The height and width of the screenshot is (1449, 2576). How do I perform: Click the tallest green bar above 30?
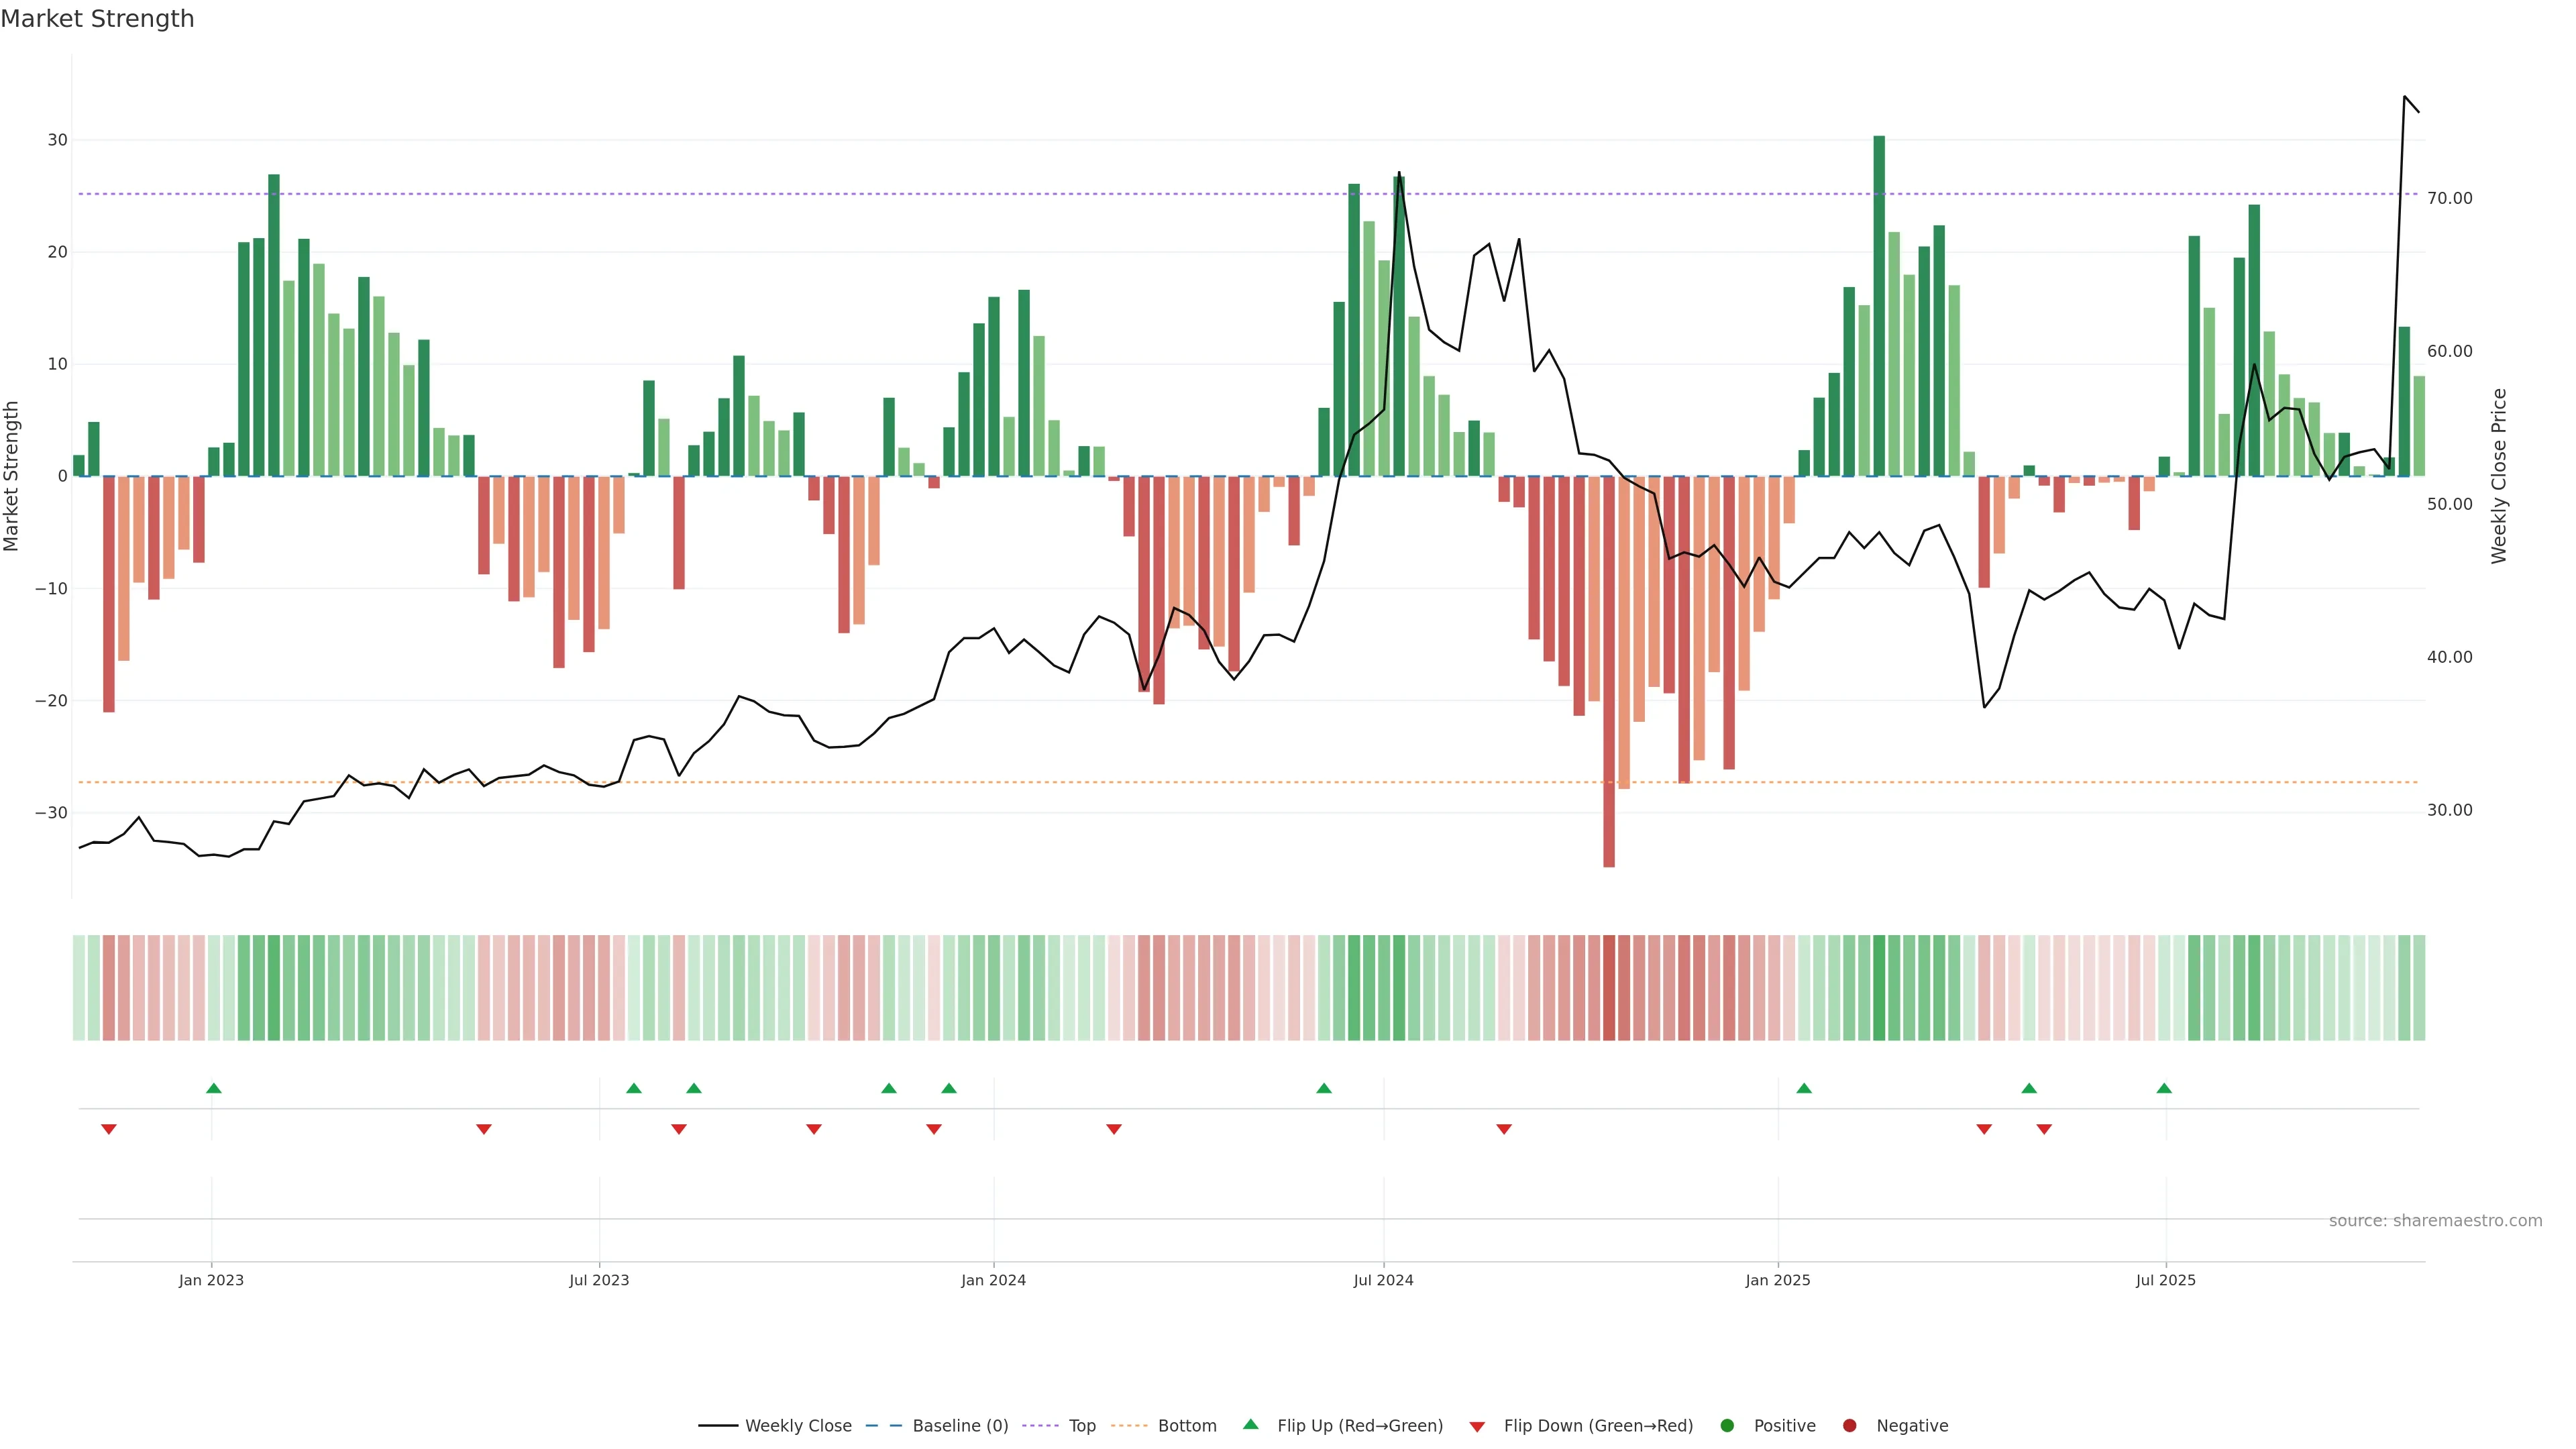(1879, 300)
